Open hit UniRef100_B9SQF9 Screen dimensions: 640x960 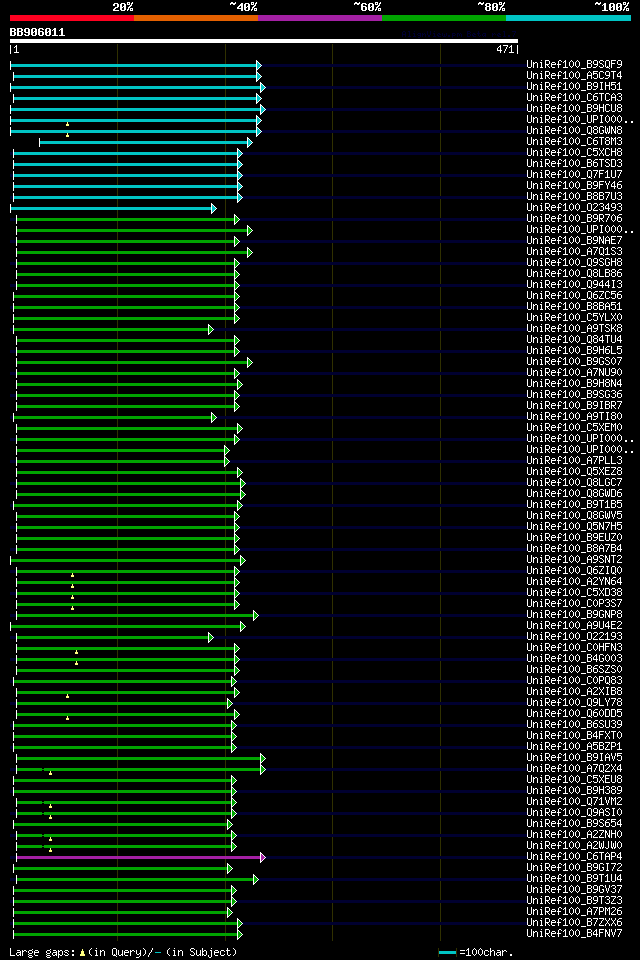tap(574, 64)
